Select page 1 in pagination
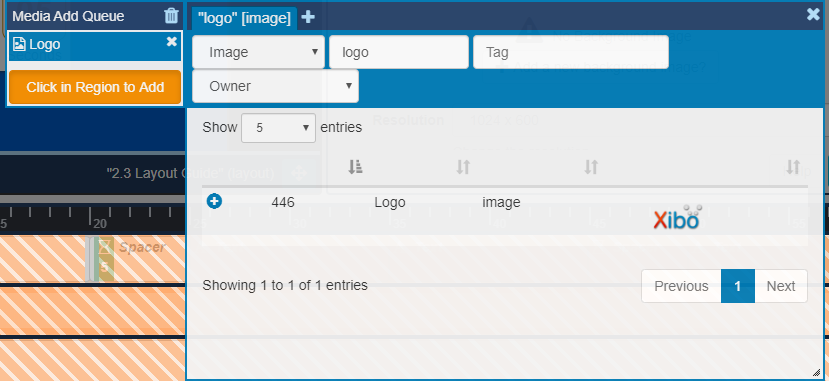The image size is (829, 381). pyautogui.click(x=738, y=286)
